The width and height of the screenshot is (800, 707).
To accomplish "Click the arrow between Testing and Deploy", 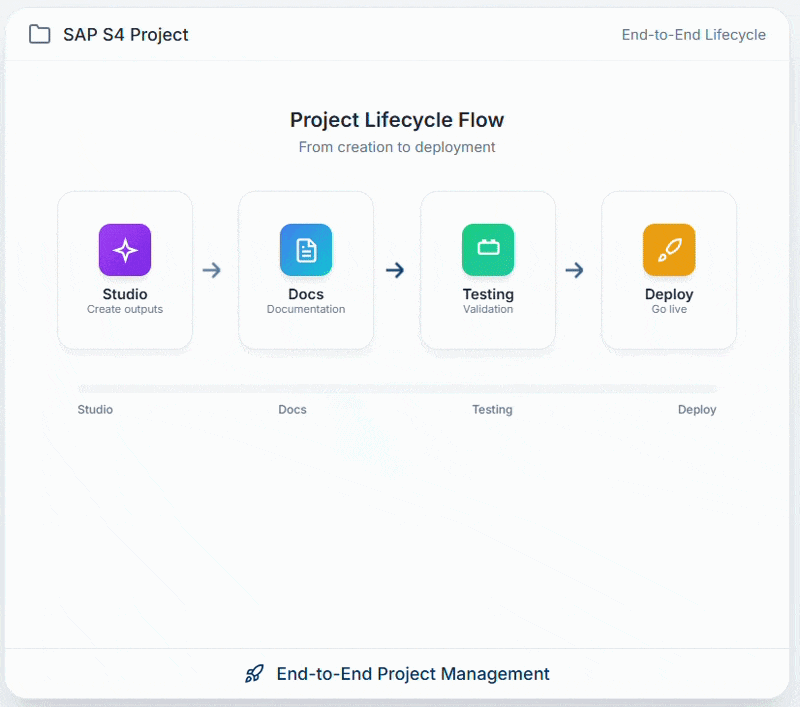I will 575,270.
